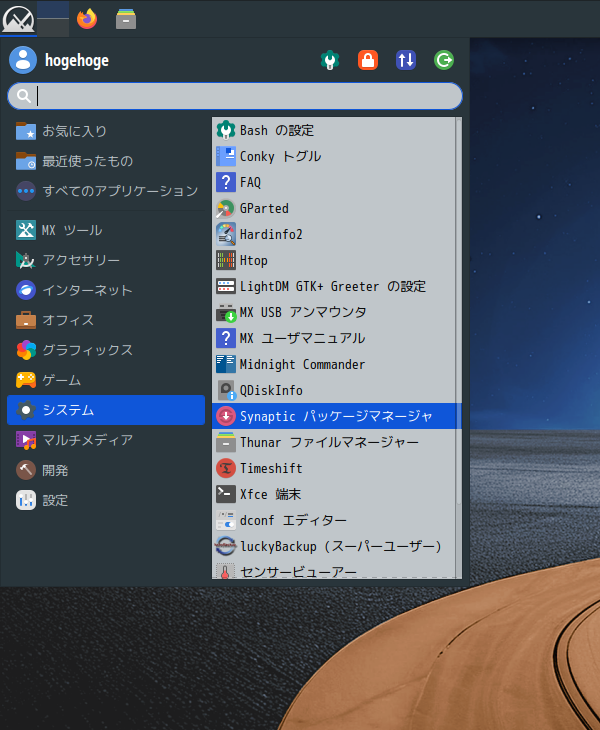Launch Midnight Commander
This screenshot has width=600, height=730.
[x=334, y=364]
